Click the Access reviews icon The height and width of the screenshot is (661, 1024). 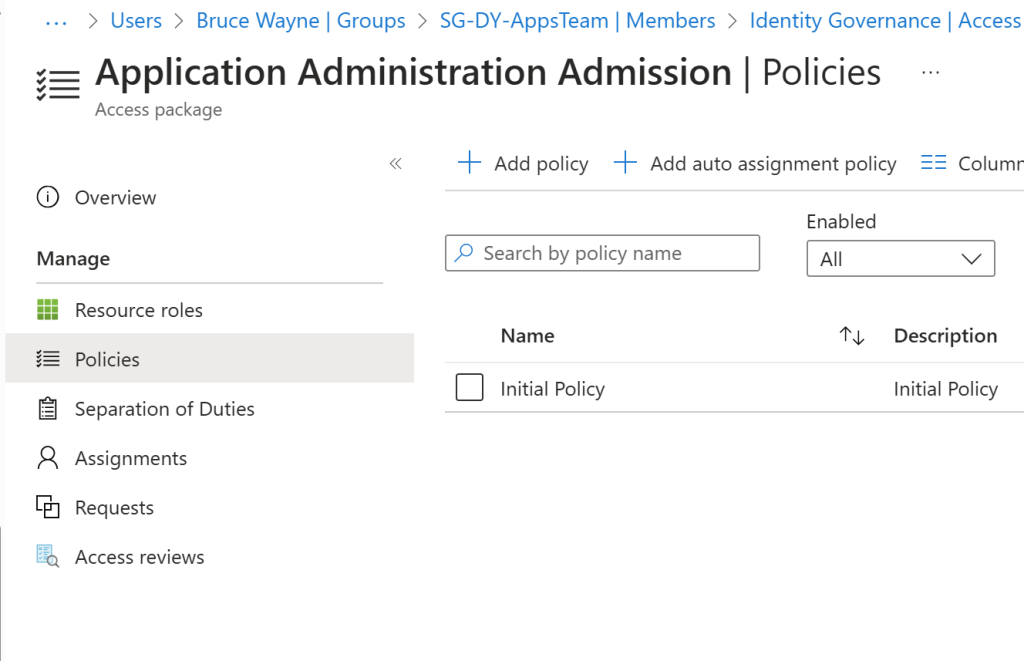[x=47, y=557]
